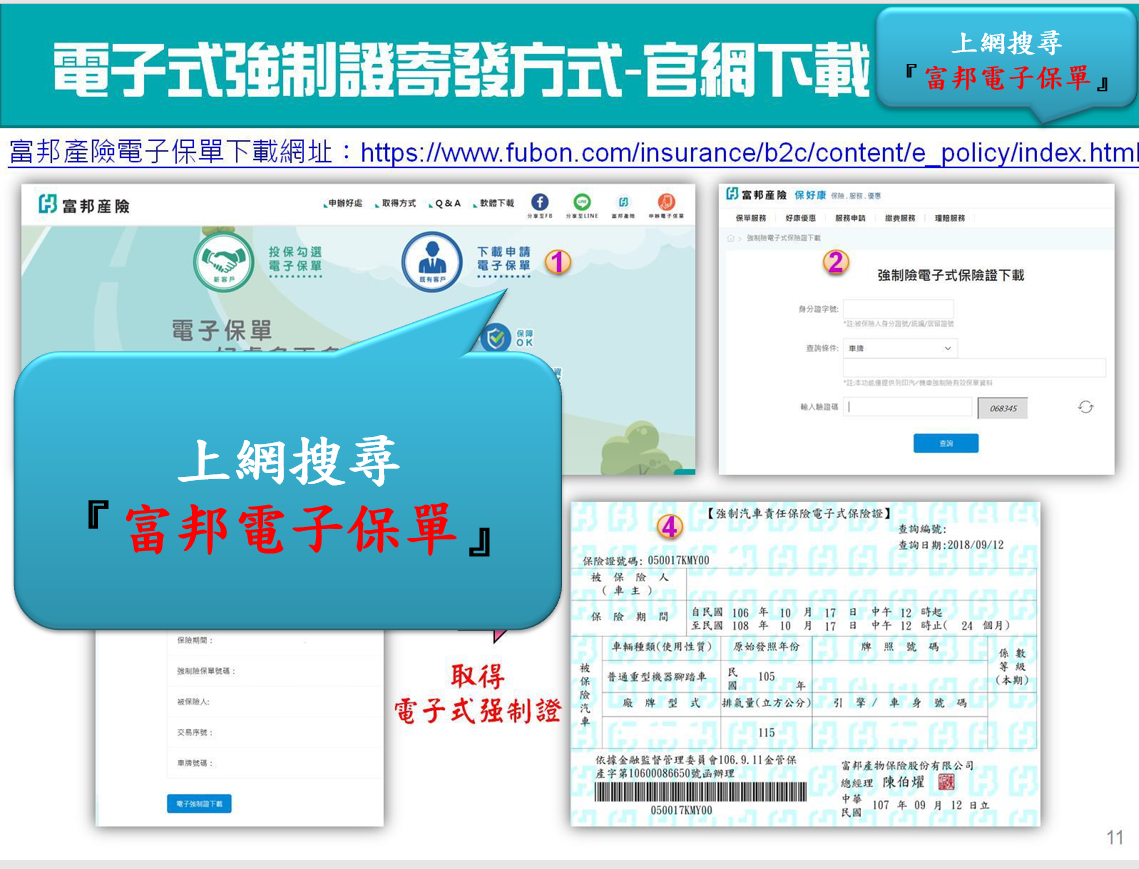Viewport: 1139px width, 869px height.
Task: Expand the 查詢條件 dropdown showing 車牌
Action: click(x=900, y=348)
